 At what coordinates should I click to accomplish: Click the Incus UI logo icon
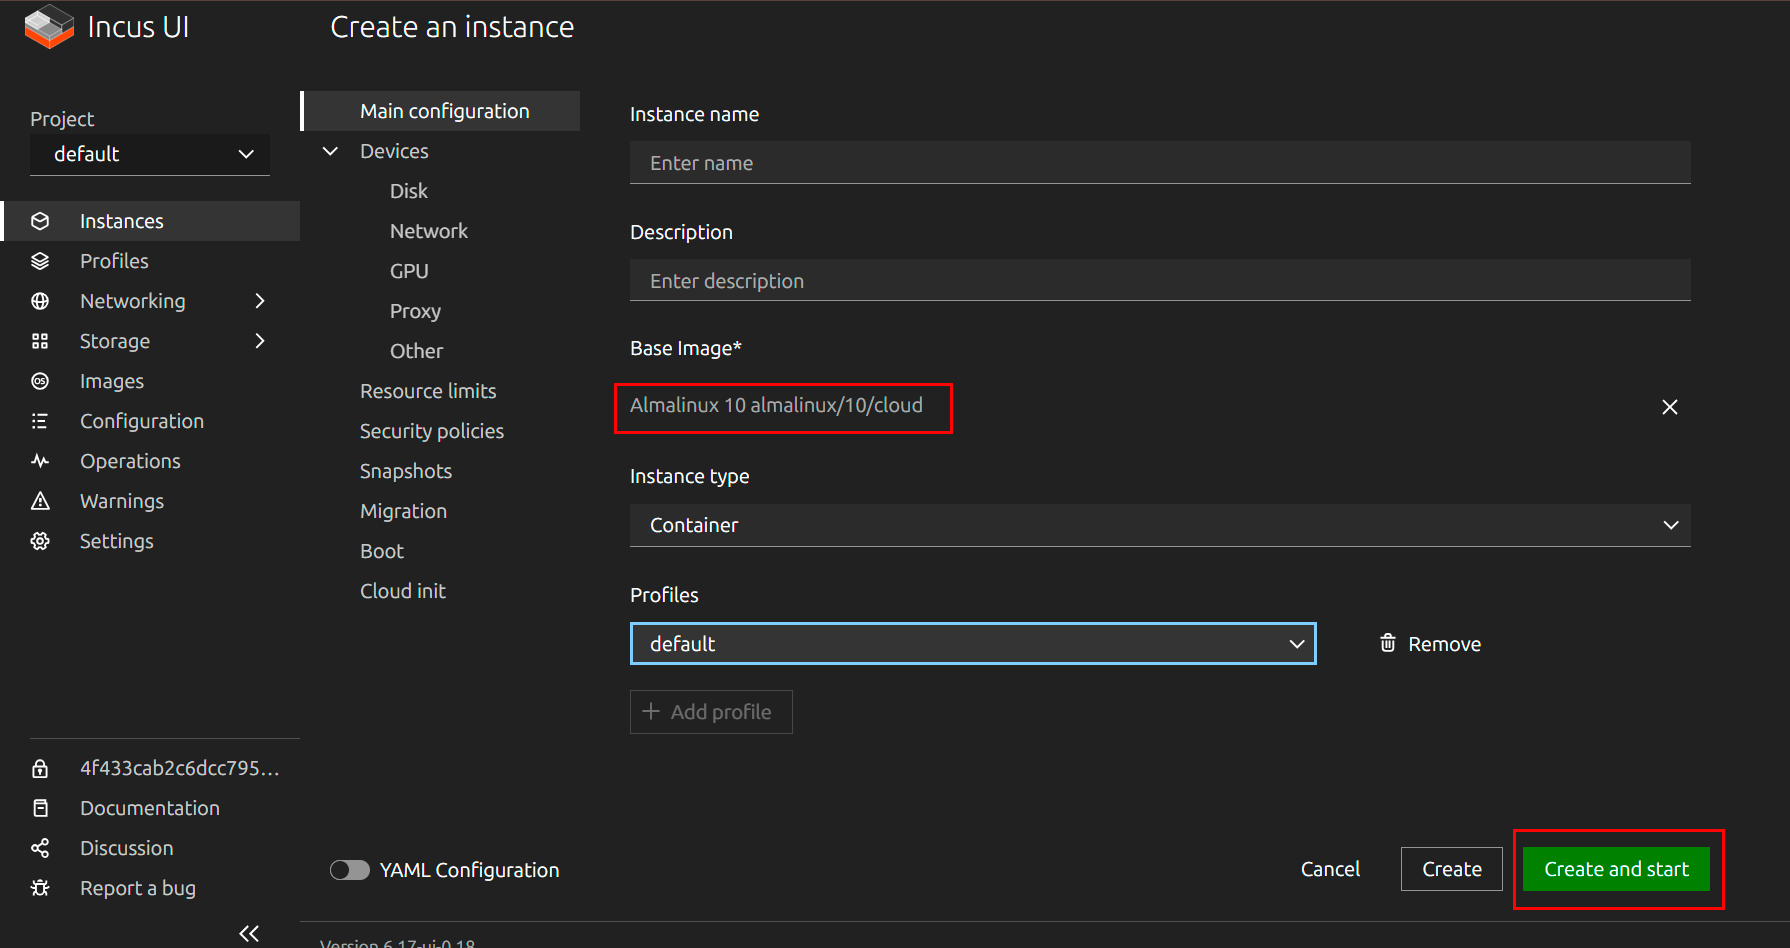point(49,27)
